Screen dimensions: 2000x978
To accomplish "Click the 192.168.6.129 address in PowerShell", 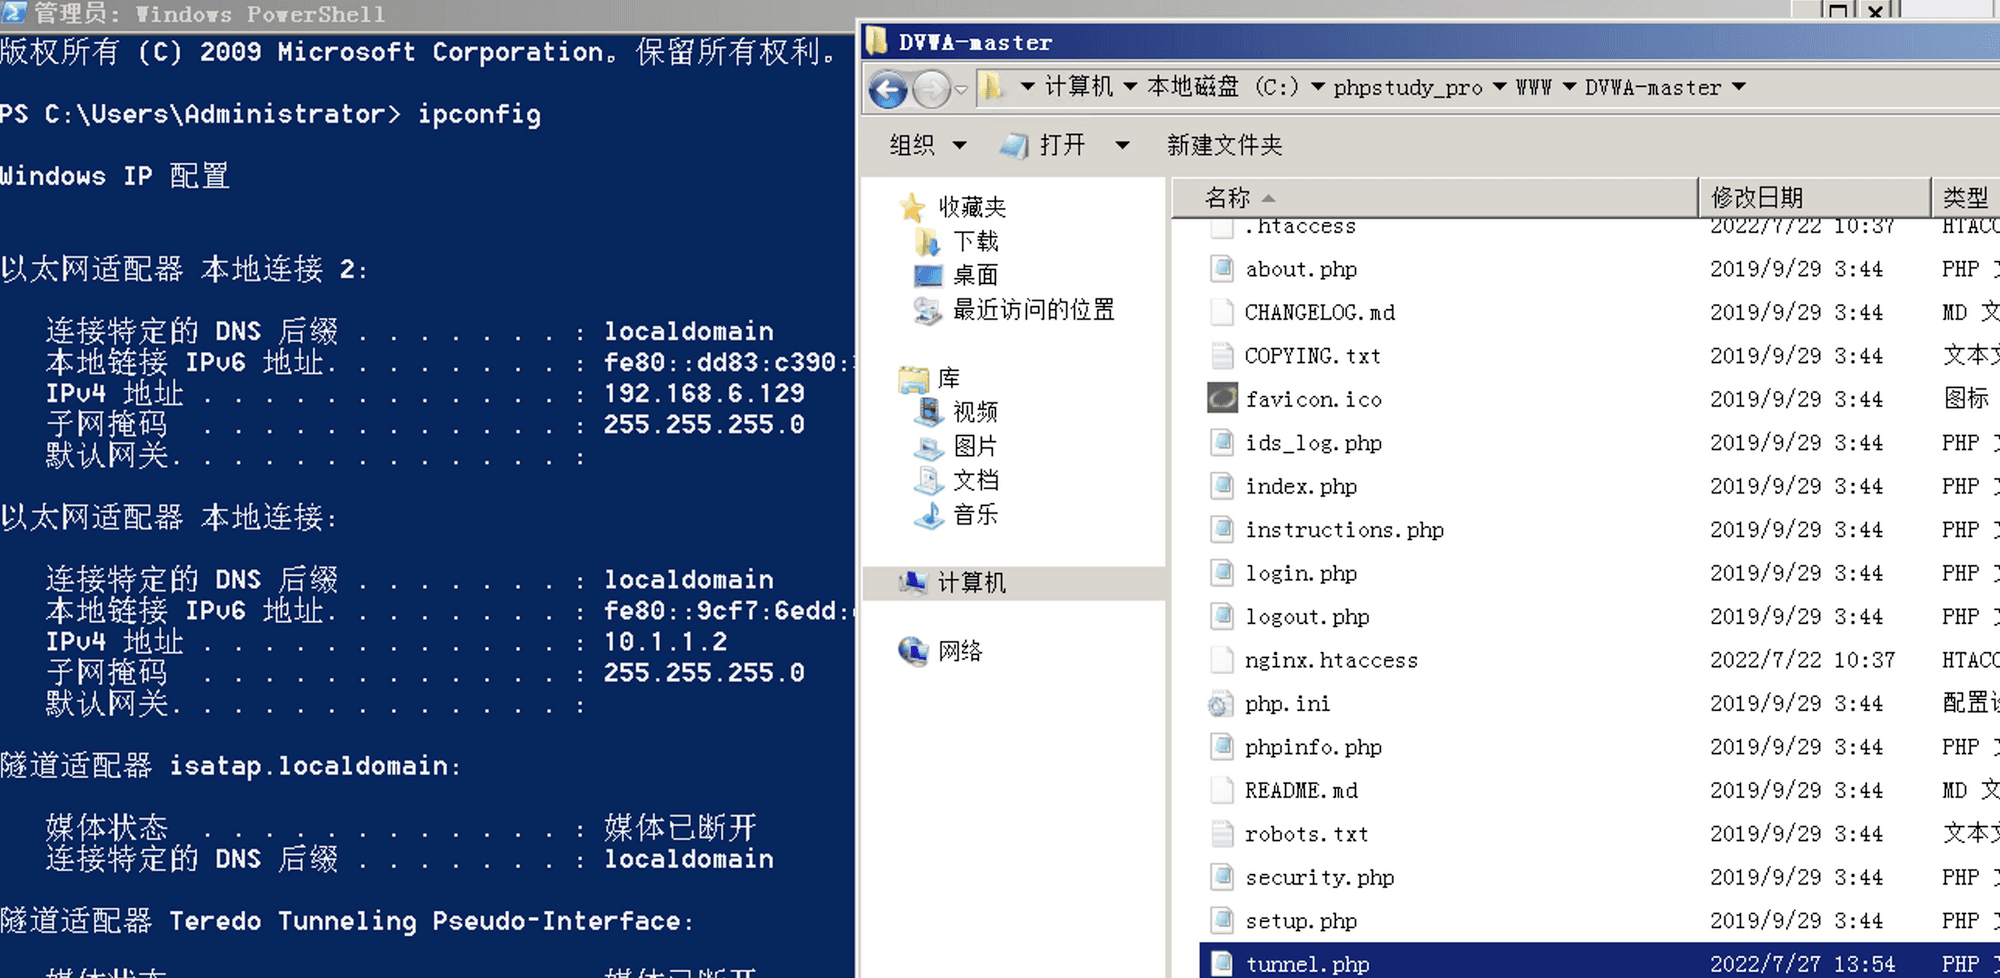I will [704, 394].
